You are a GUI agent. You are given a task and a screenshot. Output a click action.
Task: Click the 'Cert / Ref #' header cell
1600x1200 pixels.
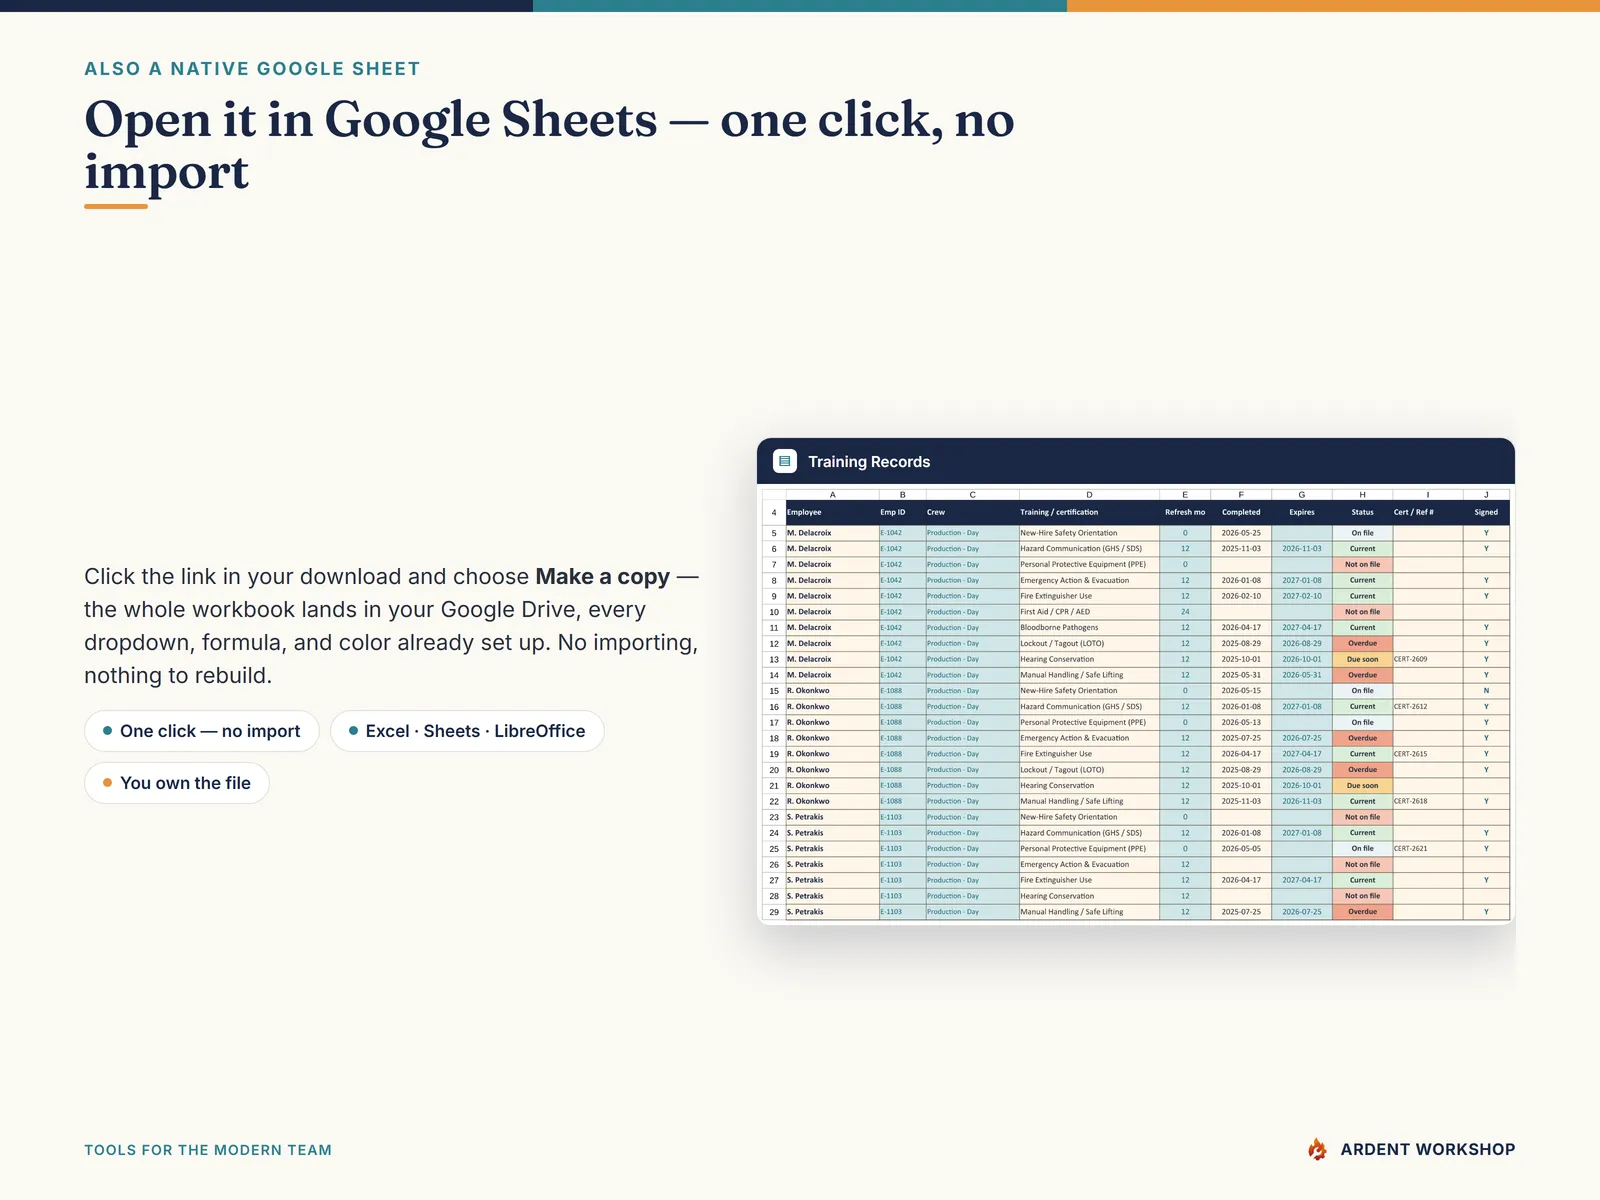1428,512
